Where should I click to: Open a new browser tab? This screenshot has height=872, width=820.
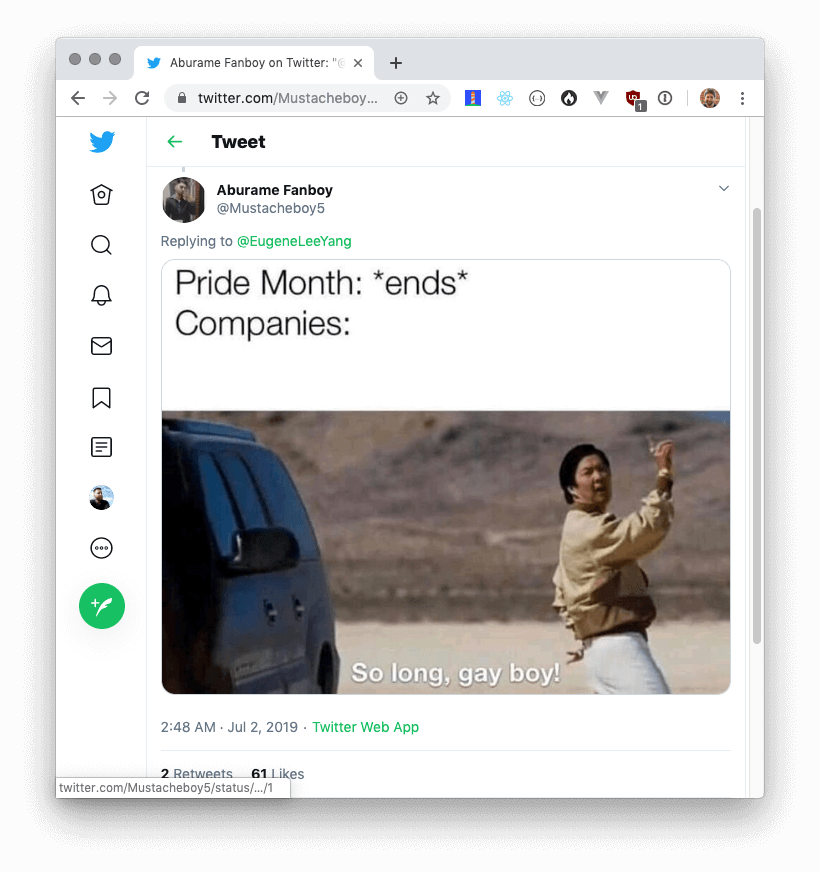pyautogui.click(x=396, y=63)
